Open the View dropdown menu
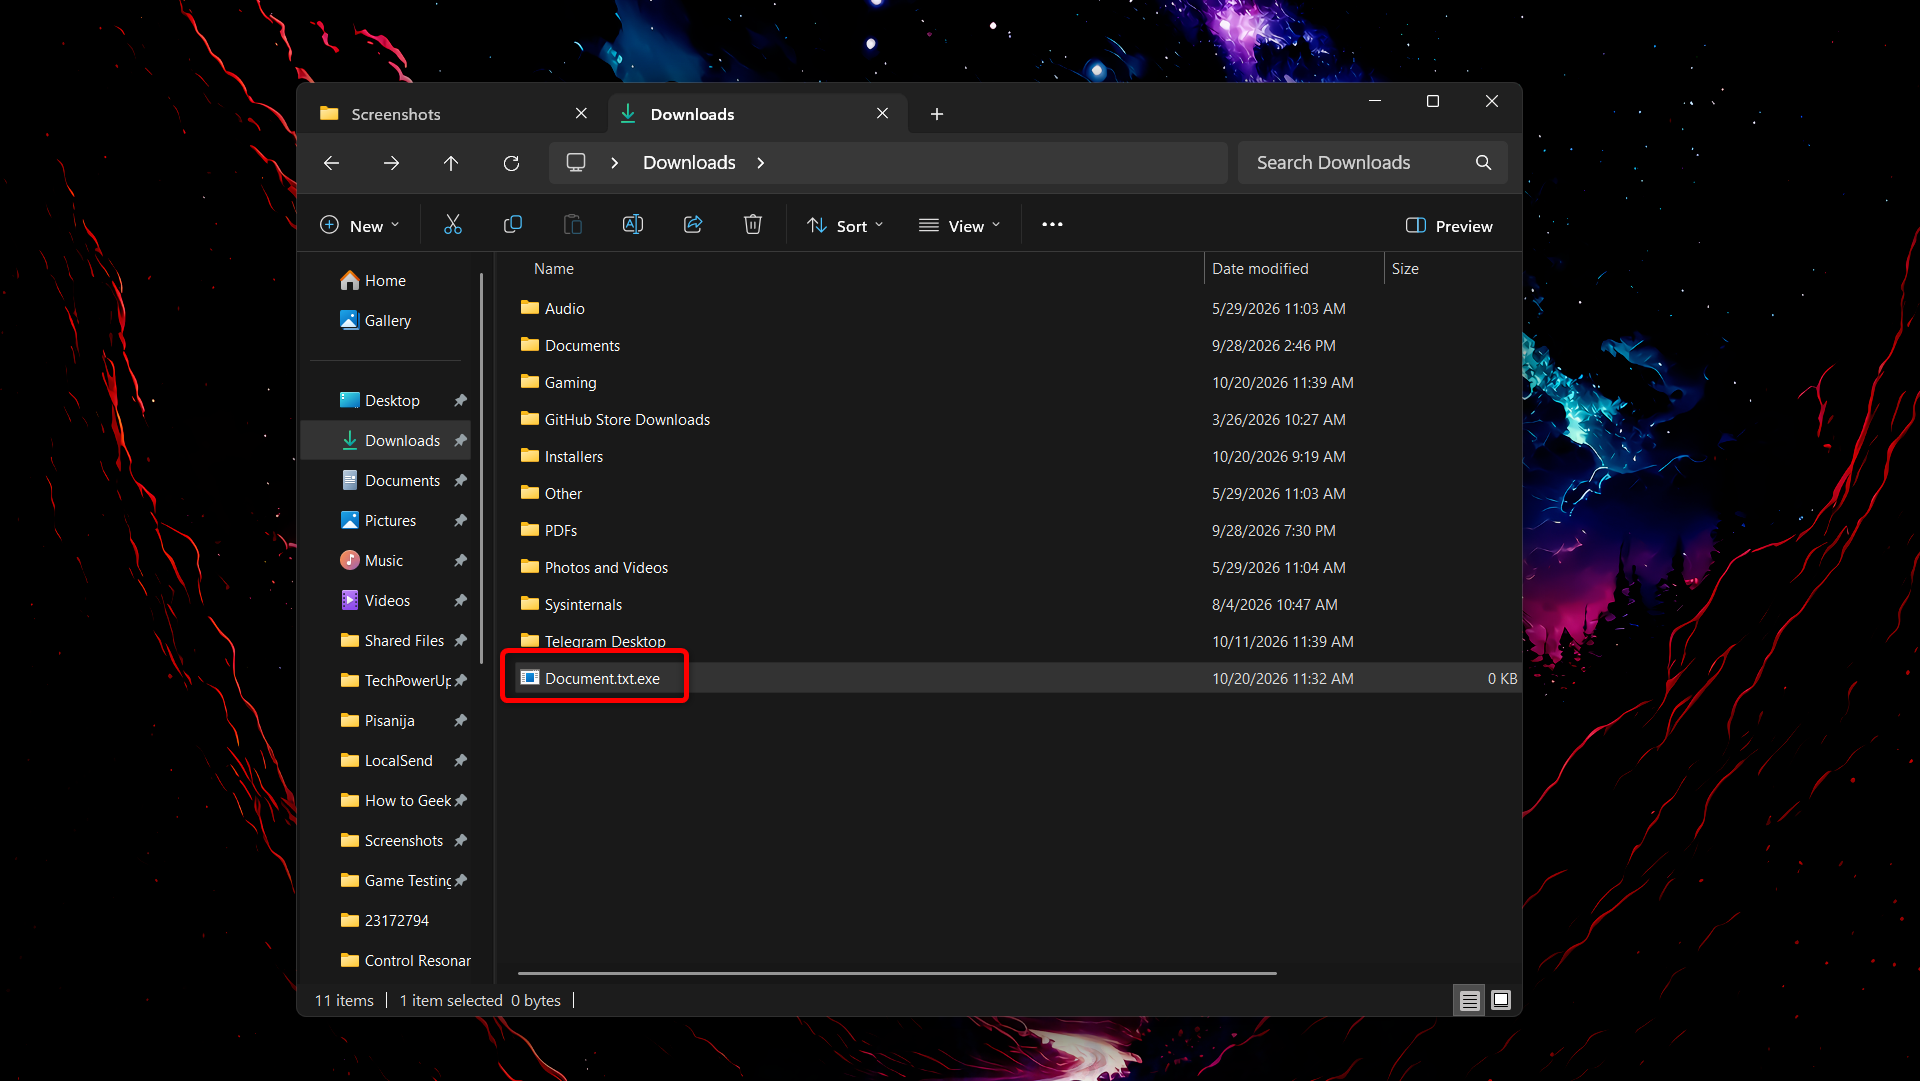The height and width of the screenshot is (1081, 1920). [x=959, y=226]
